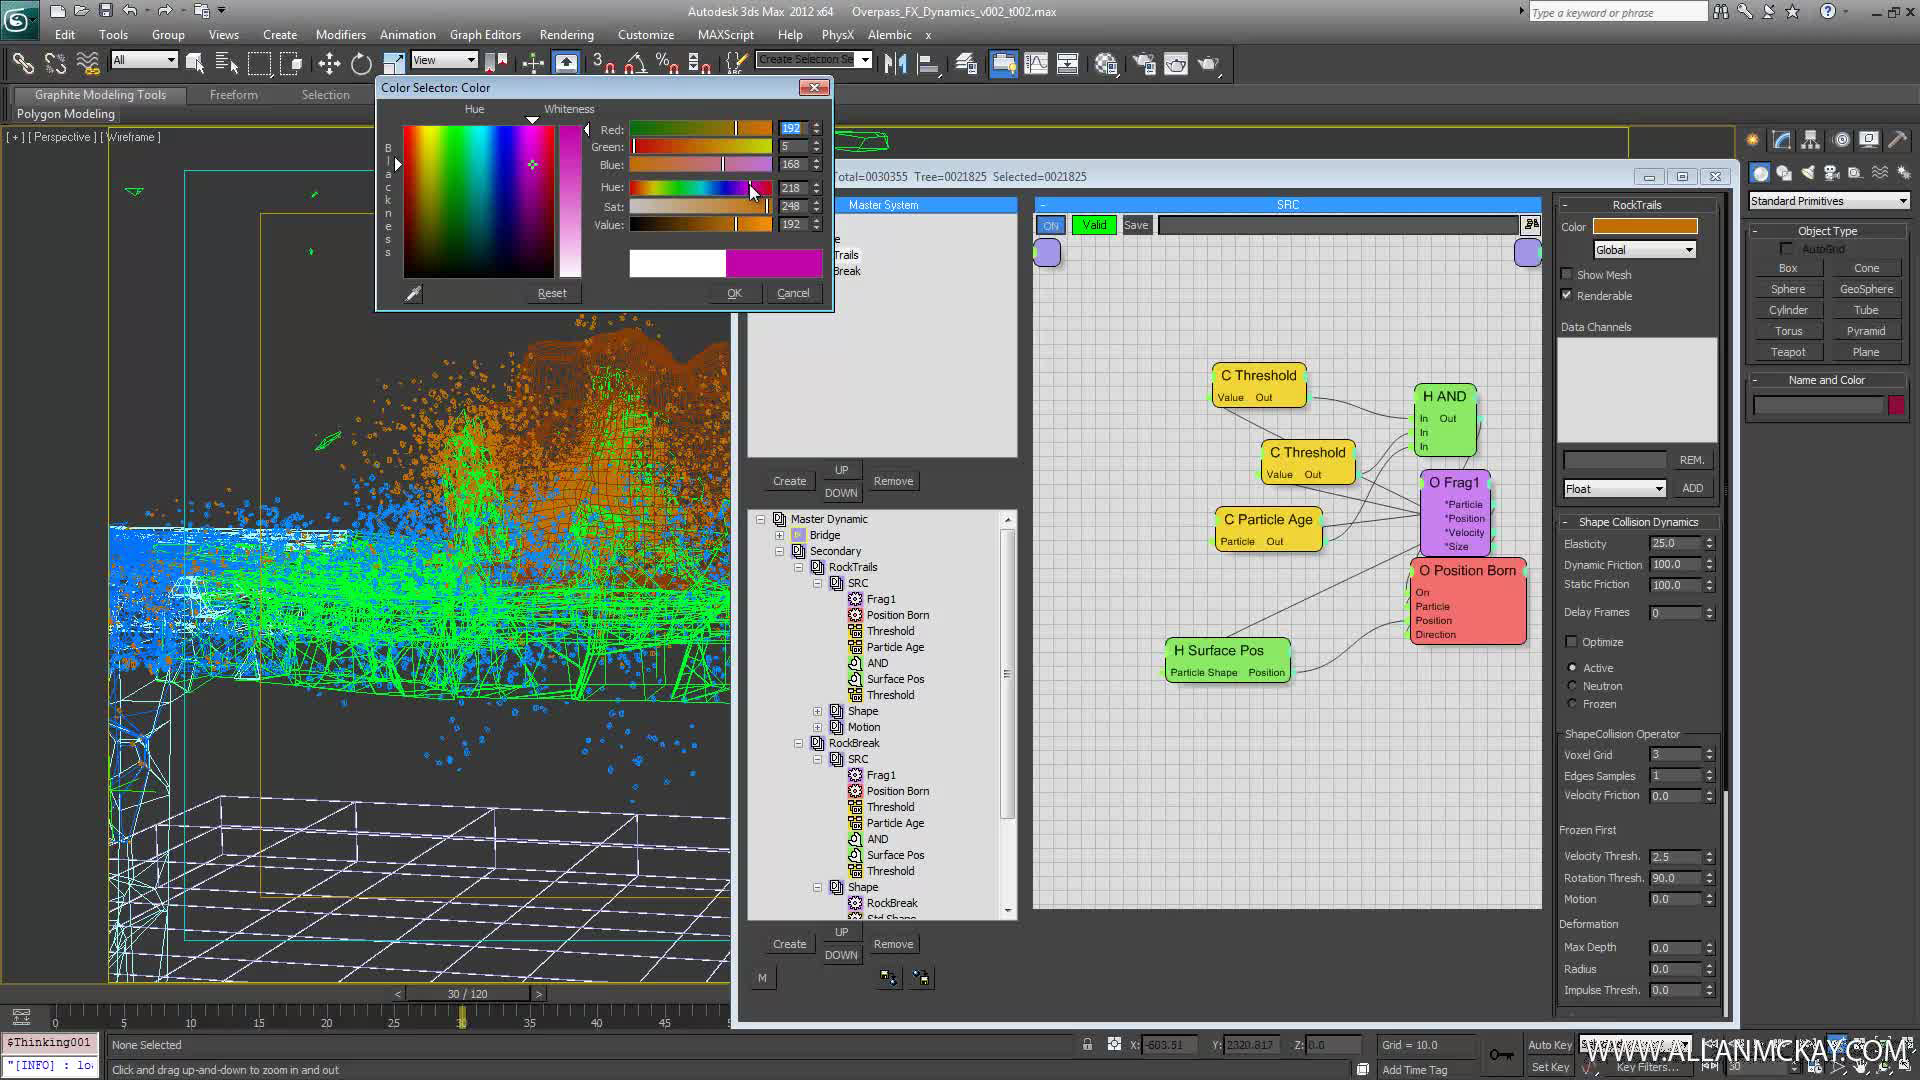Uncheck the Renderable checkbox
Image resolution: width=1920 pixels, height=1080 pixels.
click(1567, 295)
